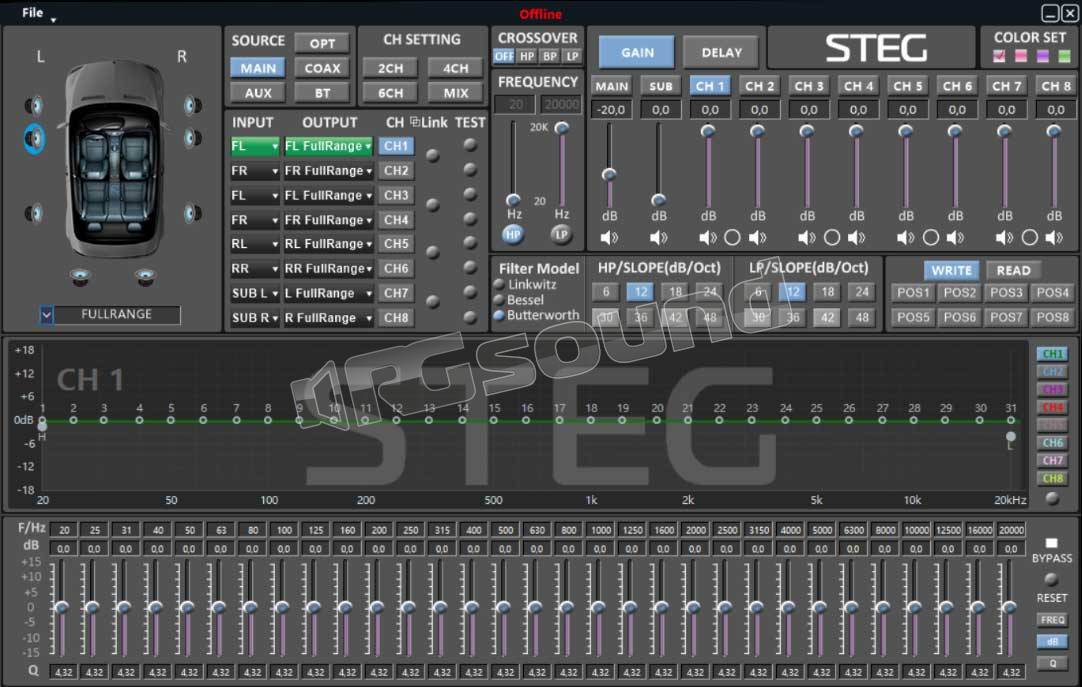Open the FL FullRange output dropdown for CH1
Viewport: 1082px width, 687px height.
328,146
